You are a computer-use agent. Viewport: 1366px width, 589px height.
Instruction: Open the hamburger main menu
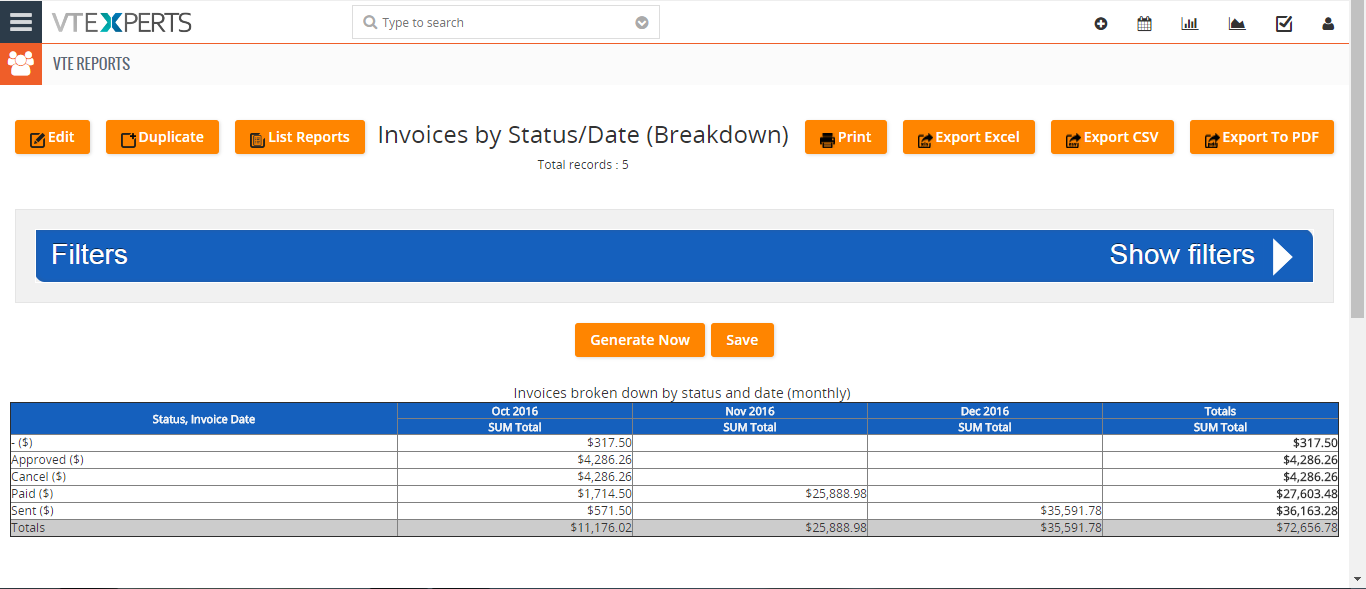pyautogui.click(x=21, y=21)
